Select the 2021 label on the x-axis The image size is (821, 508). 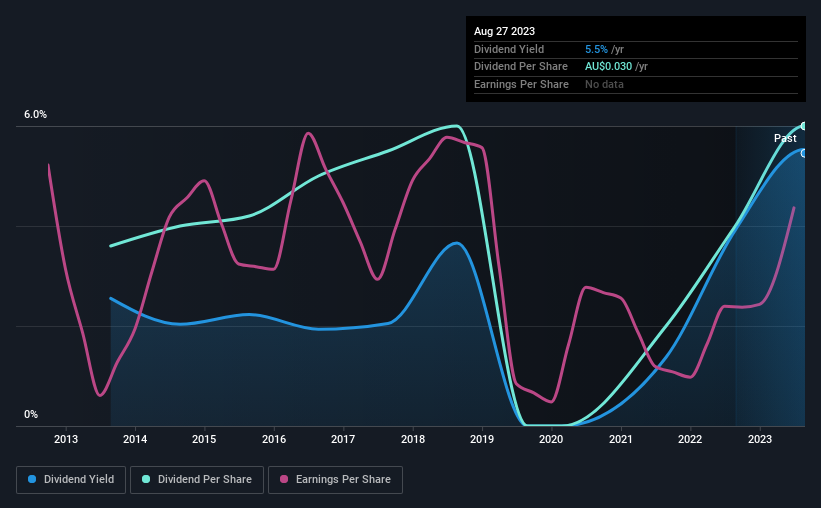point(620,439)
